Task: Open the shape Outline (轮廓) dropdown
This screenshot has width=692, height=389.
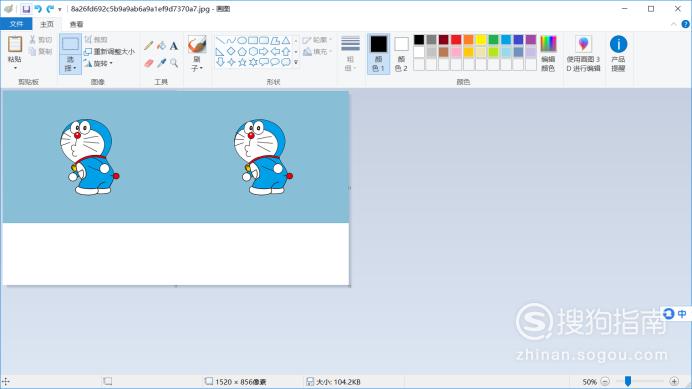Action: [317, 40]
